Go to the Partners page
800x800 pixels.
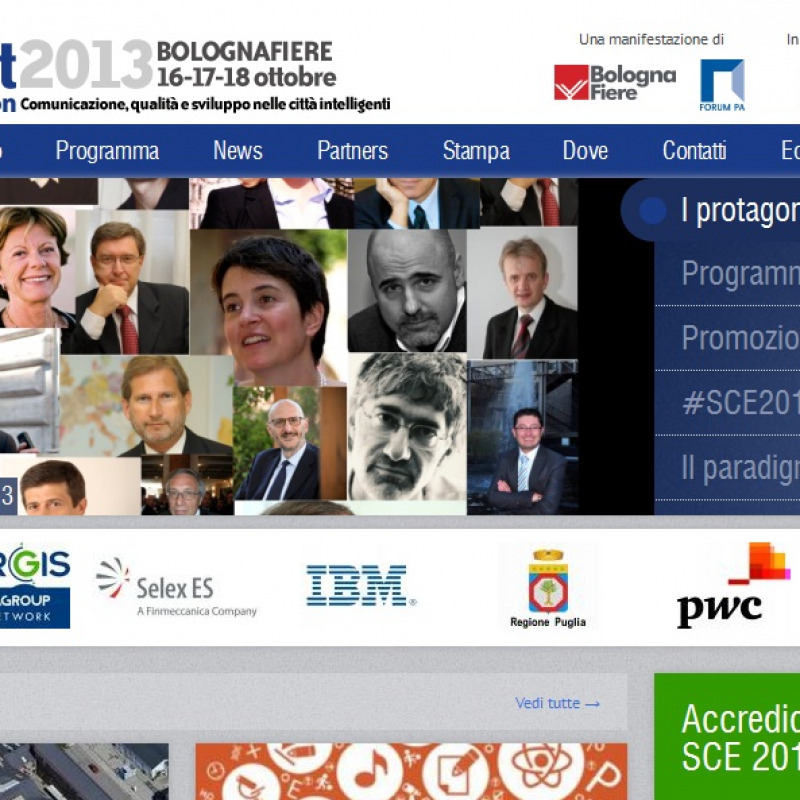(353, 151)
